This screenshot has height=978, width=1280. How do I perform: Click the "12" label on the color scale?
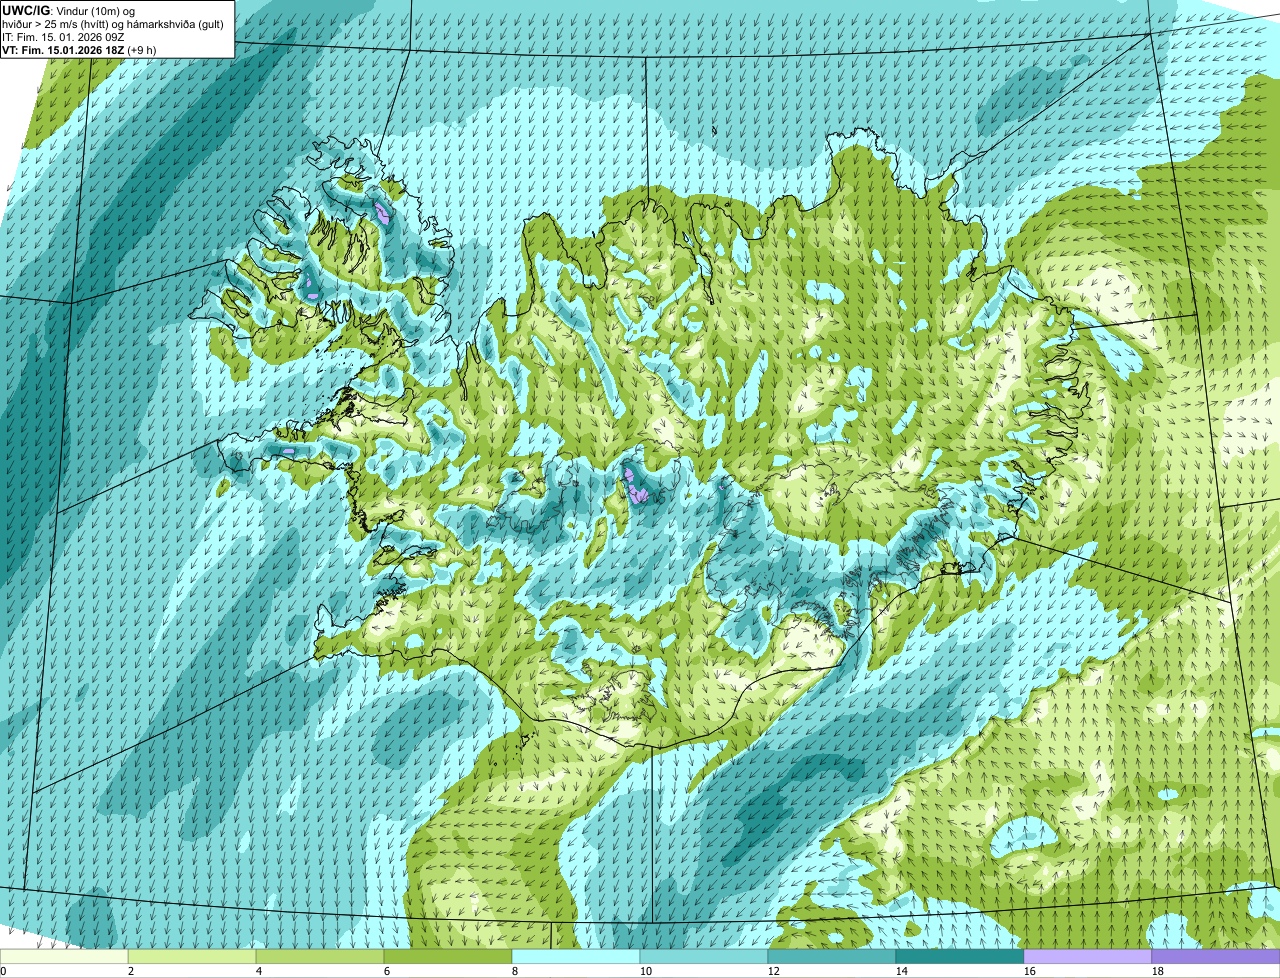(774, 971)
